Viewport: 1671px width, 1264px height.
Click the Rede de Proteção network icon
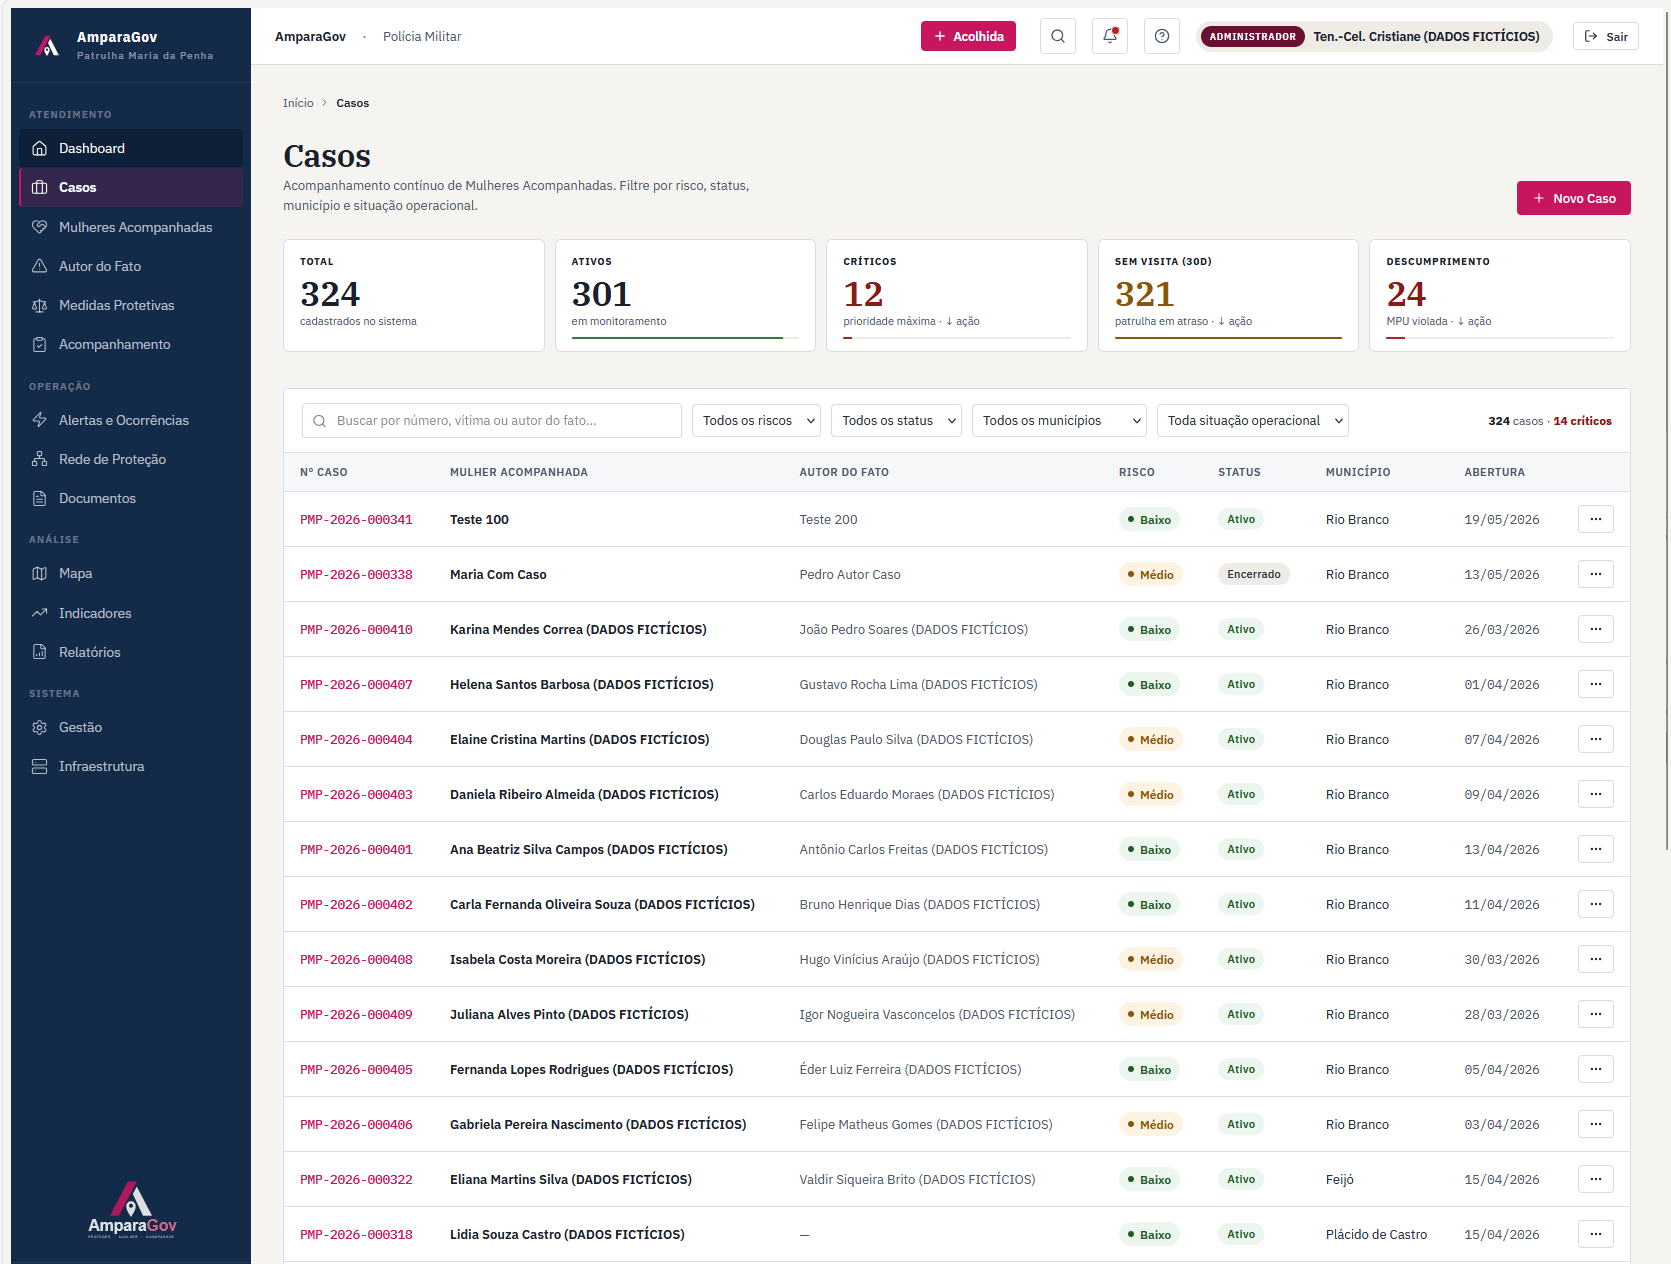(40, 459)
